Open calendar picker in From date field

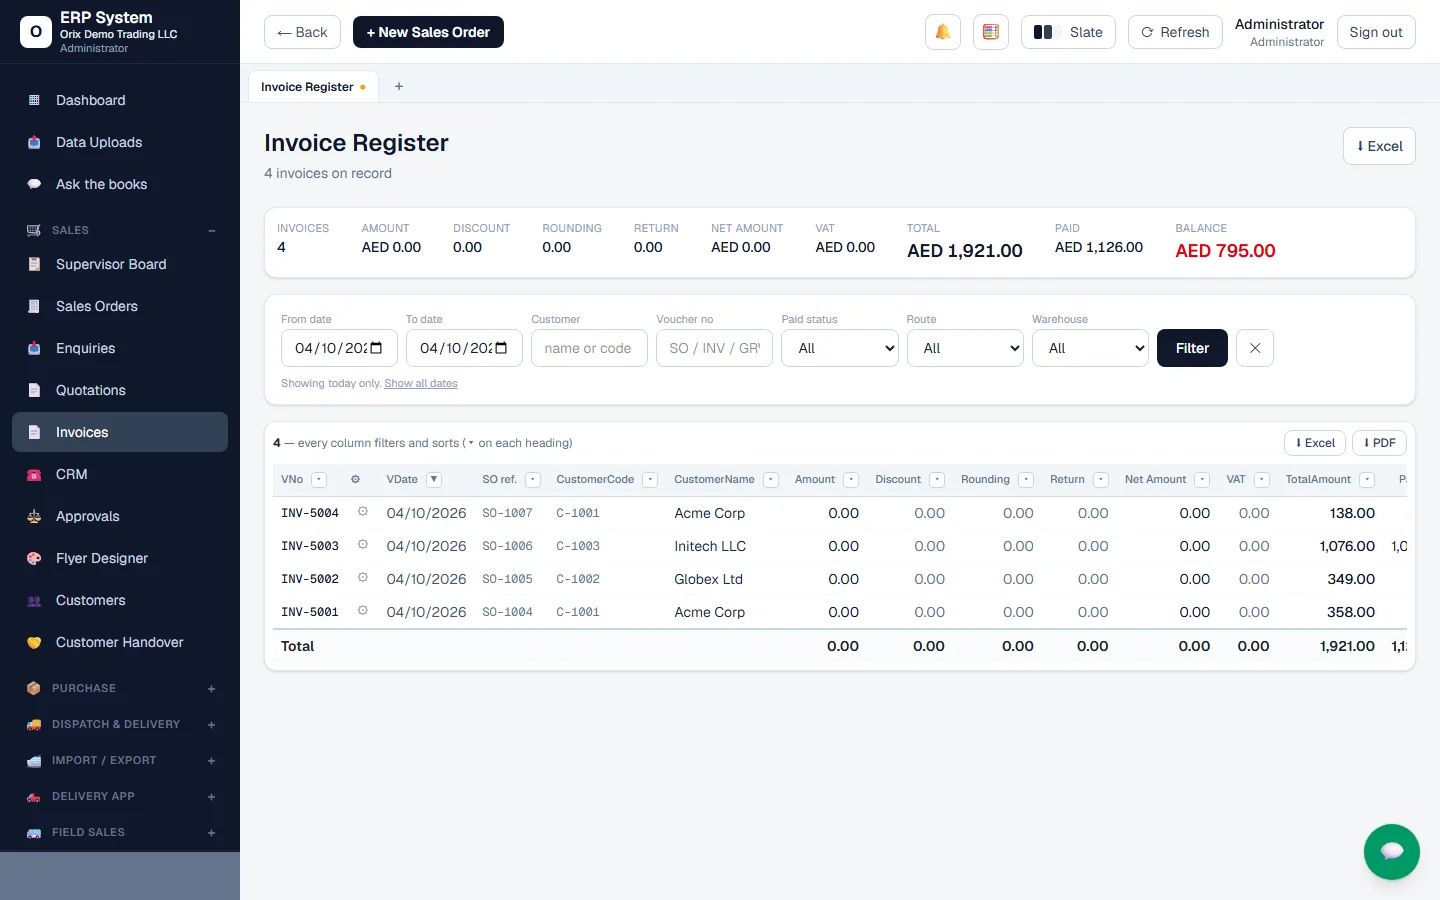[x=377, y=348]
